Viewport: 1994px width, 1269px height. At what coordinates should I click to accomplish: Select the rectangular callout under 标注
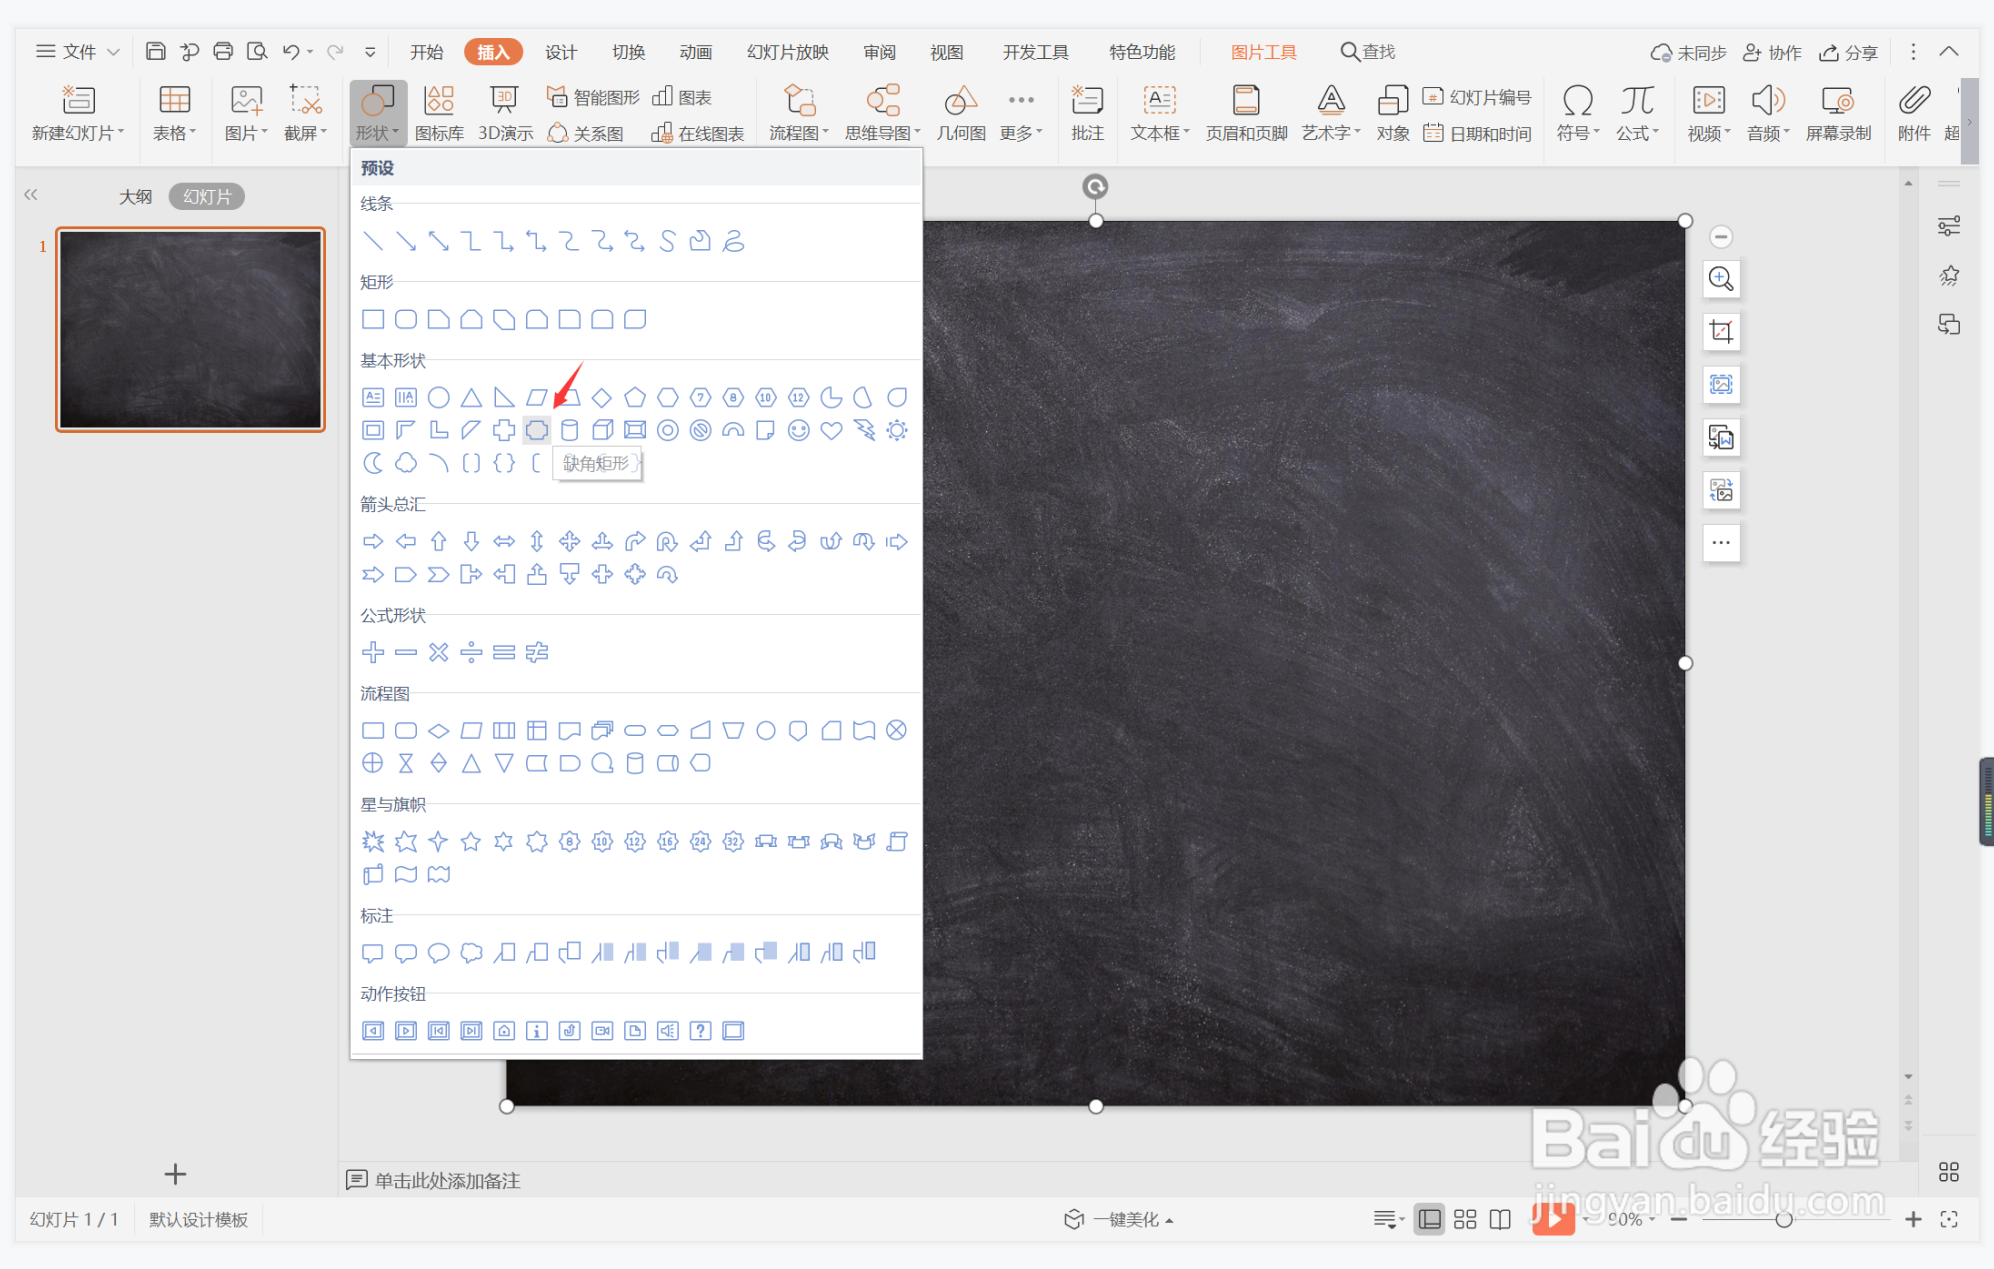click(x=373, y=952)
